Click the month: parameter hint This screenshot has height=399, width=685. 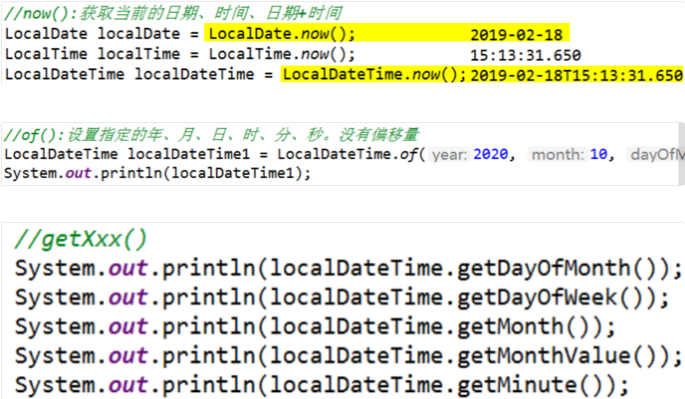[x=556, y=155]
